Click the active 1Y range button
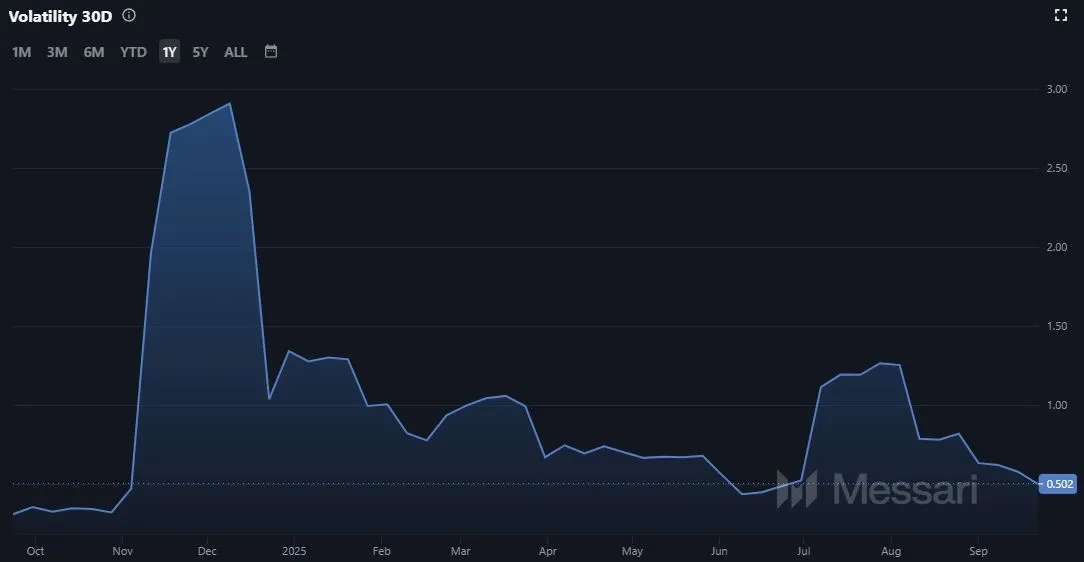This screenshot has width=1084, height=562. 169,52
